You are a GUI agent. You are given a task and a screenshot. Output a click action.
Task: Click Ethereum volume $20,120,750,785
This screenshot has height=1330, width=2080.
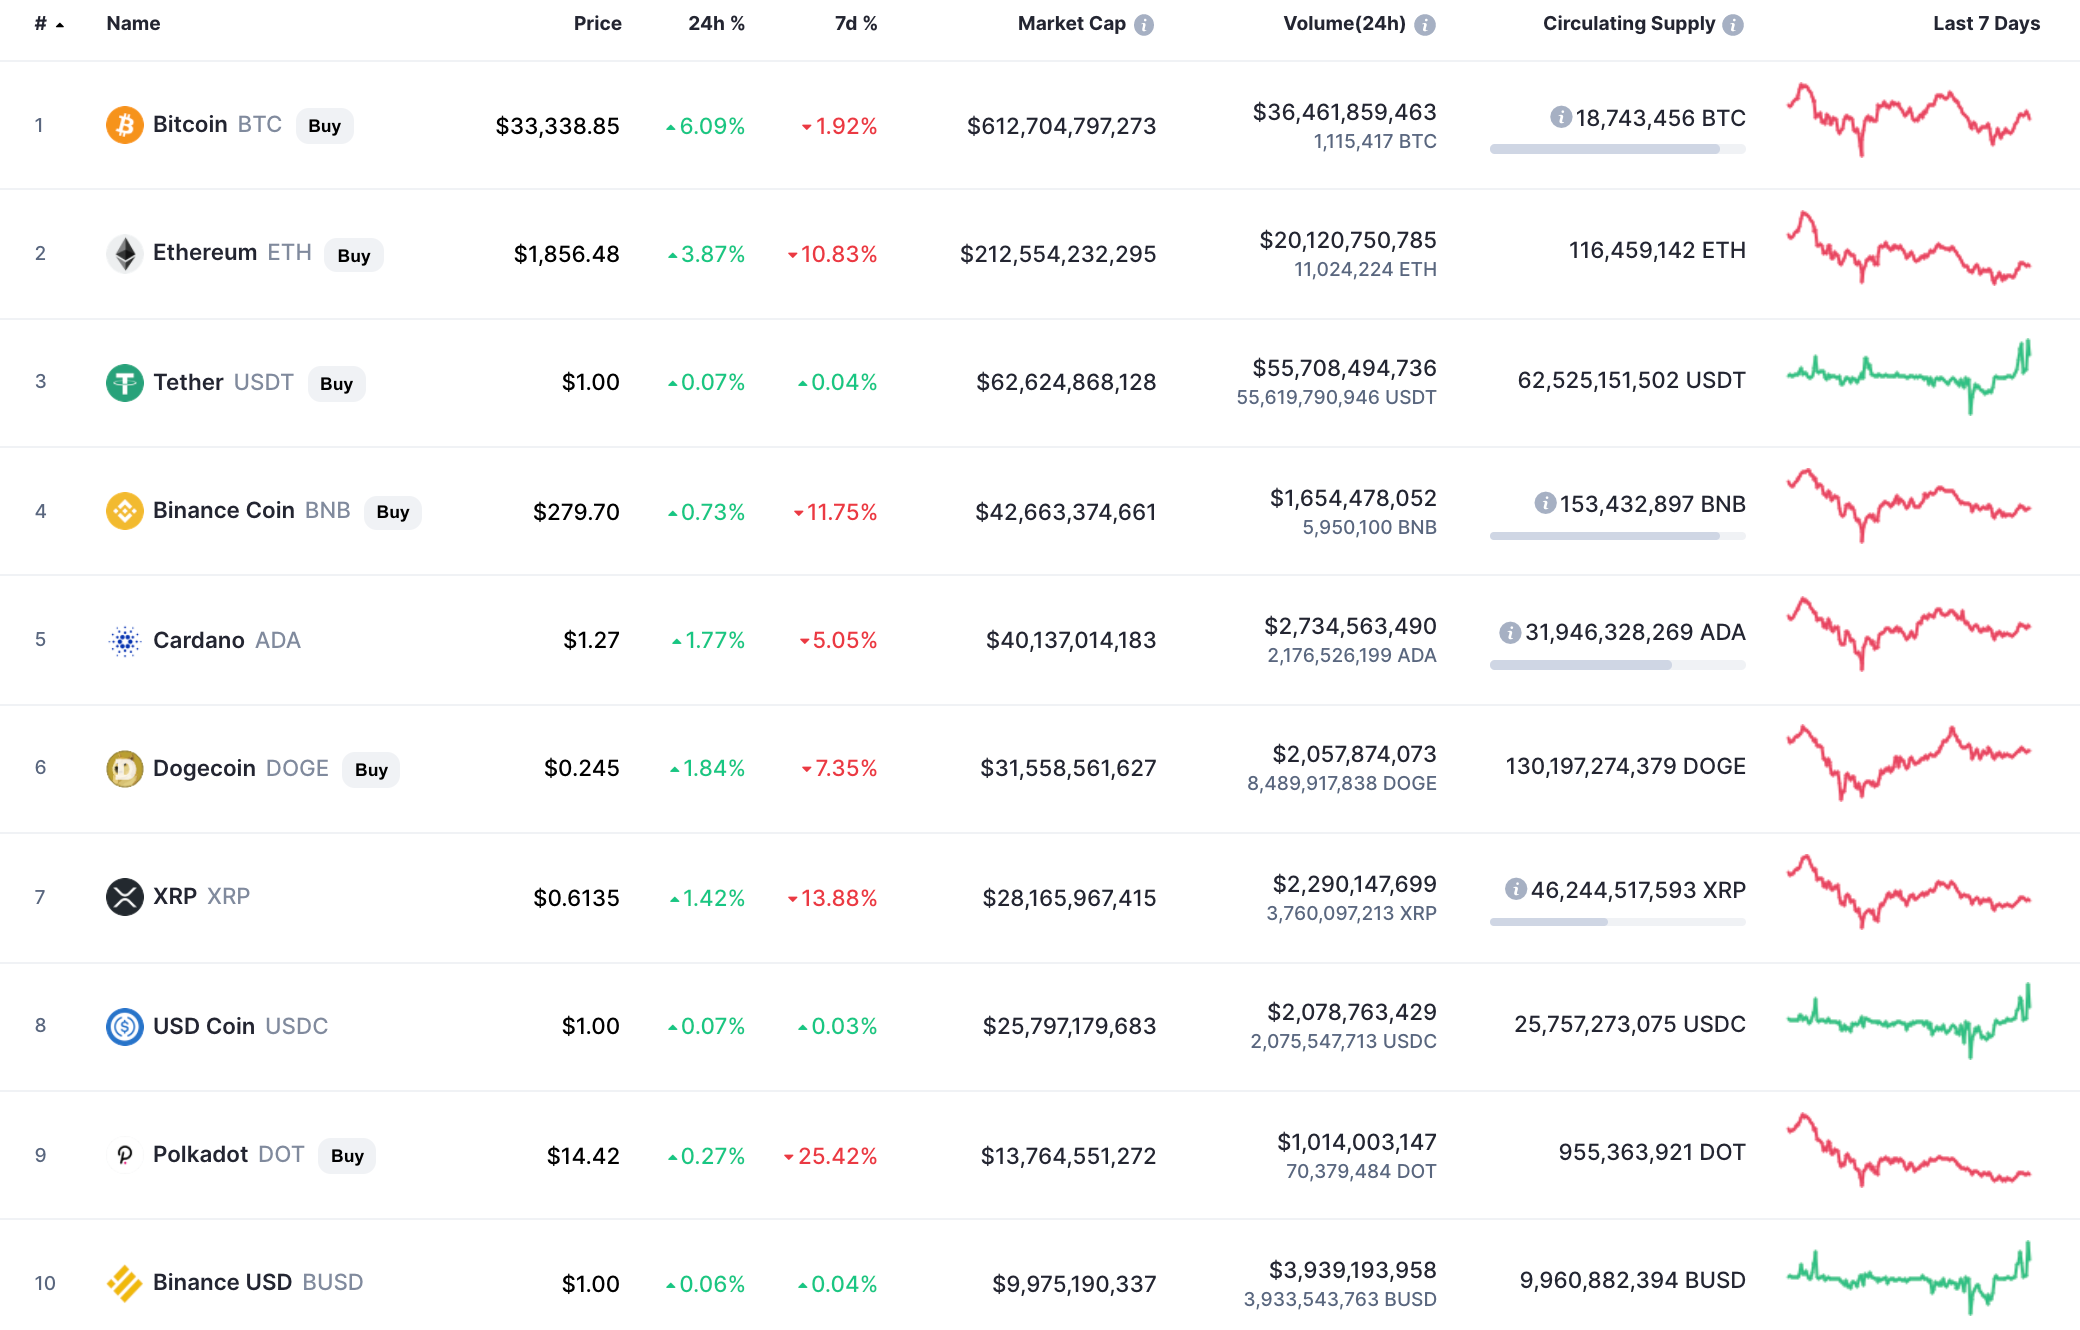pyautogui.click(x=1347, y=240)
